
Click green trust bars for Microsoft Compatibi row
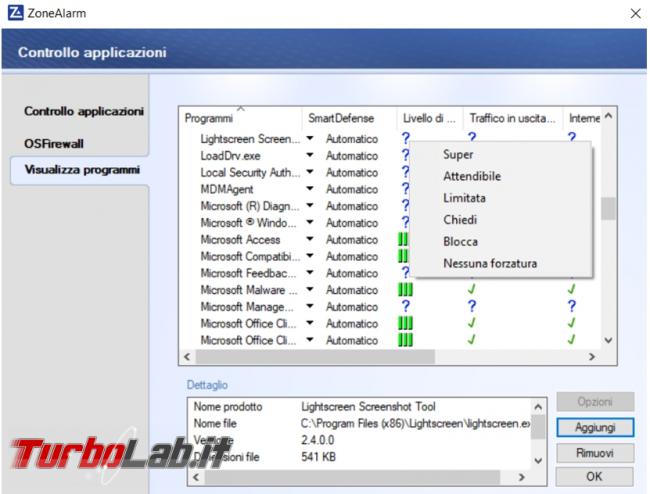(x=403, y=256)
